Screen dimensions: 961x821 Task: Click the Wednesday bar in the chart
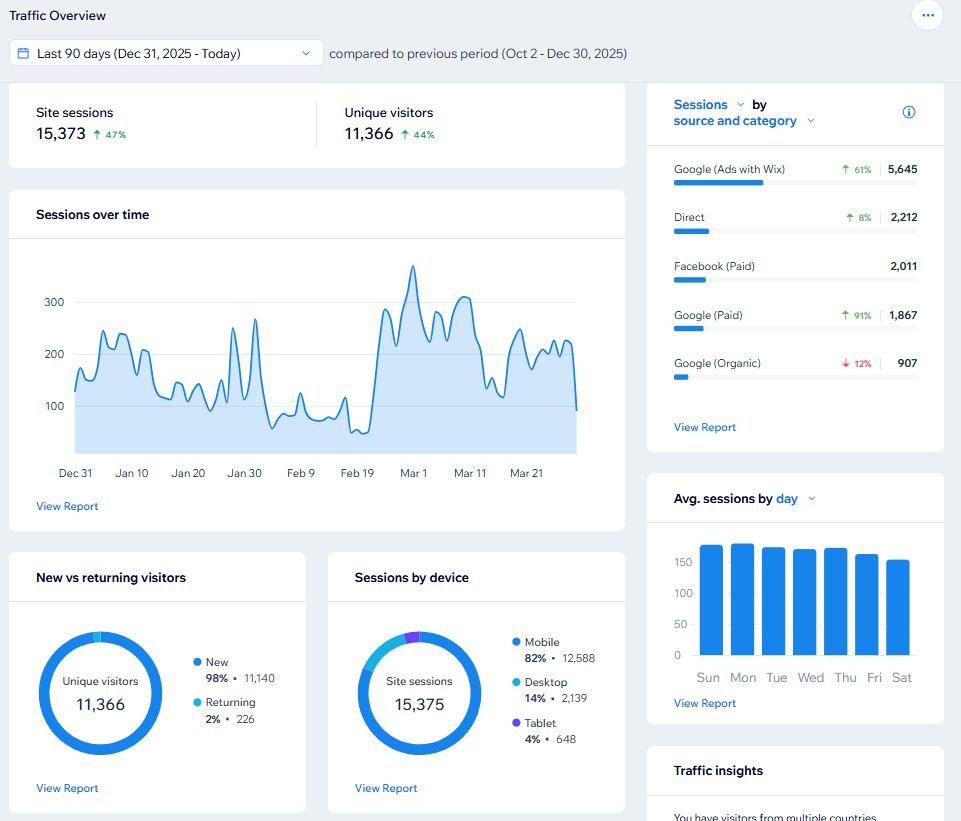pyautogui.click(x=804, y=602)
